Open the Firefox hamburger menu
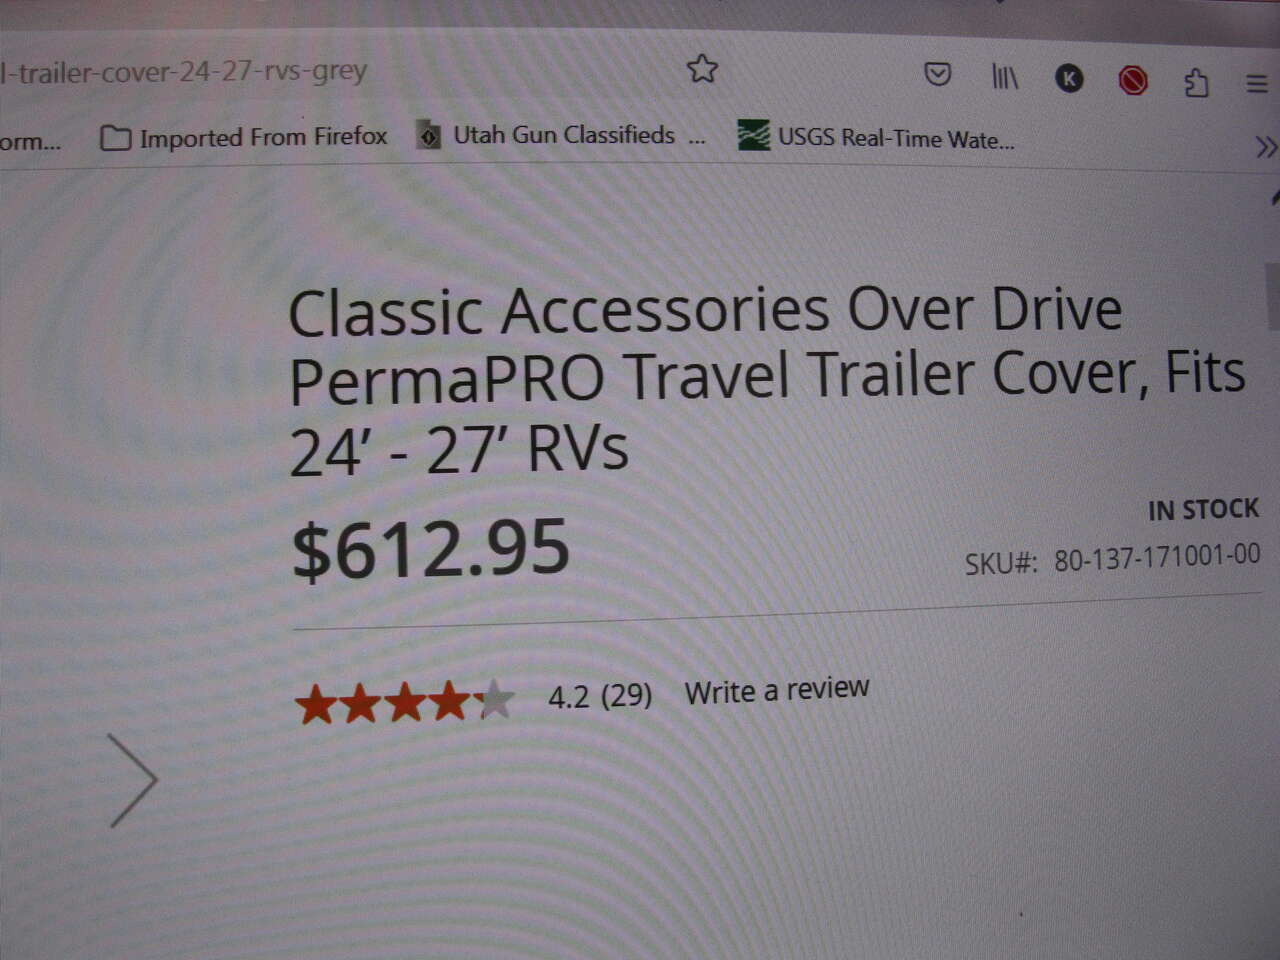This screenshot has height=960, width=1280. (x=1257, y=84)
